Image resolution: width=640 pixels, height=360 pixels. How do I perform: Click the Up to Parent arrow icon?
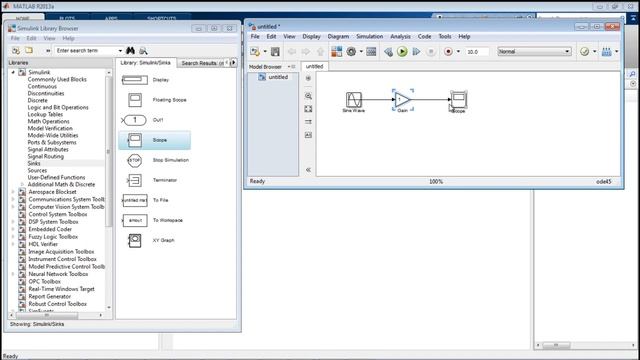pyautogui.click(x=320, y=52)
